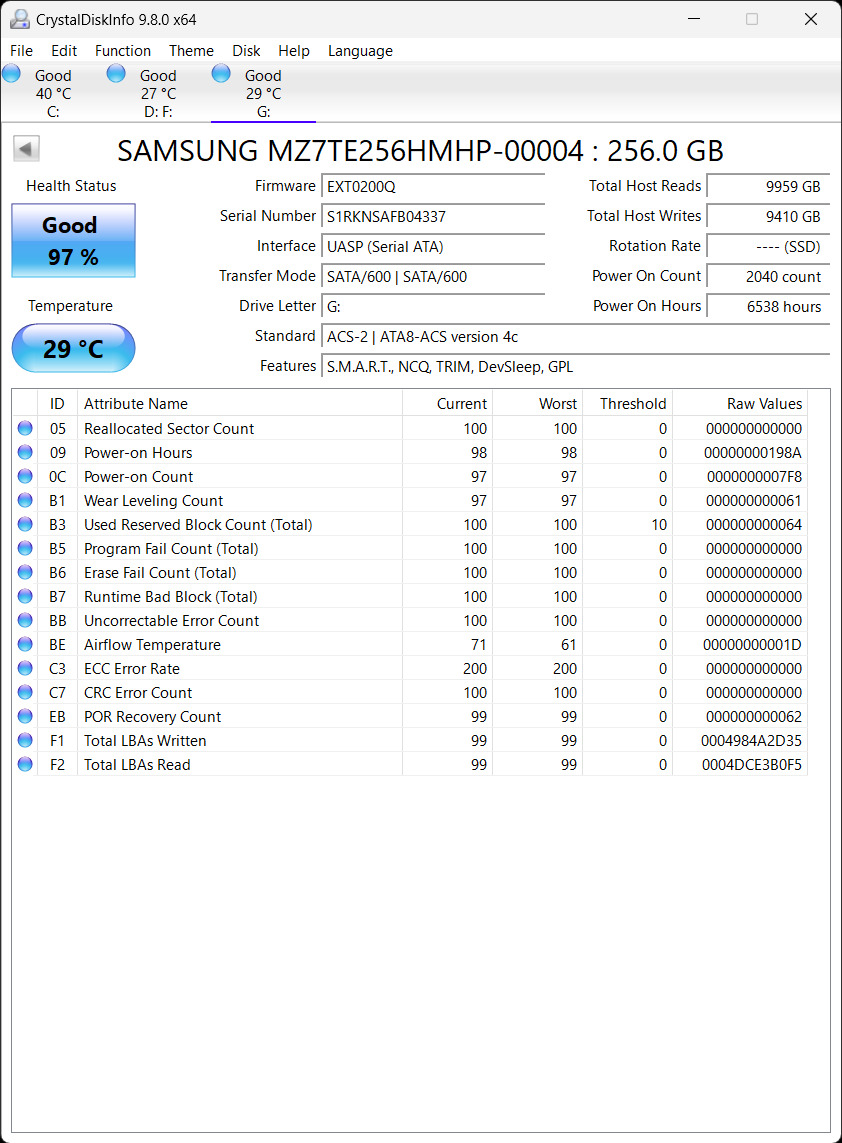The height and width of the screenshot is (1143, 842).
Task: Click the Worst column header
Action: pyautogui.click(x=537, y=403)
